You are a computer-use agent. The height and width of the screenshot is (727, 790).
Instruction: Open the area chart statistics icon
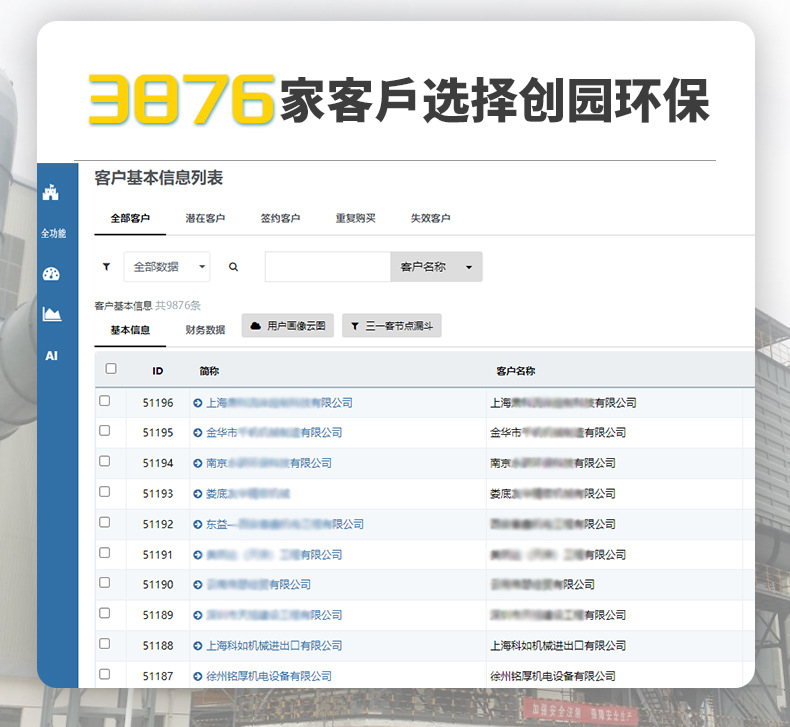coord(51,314)
